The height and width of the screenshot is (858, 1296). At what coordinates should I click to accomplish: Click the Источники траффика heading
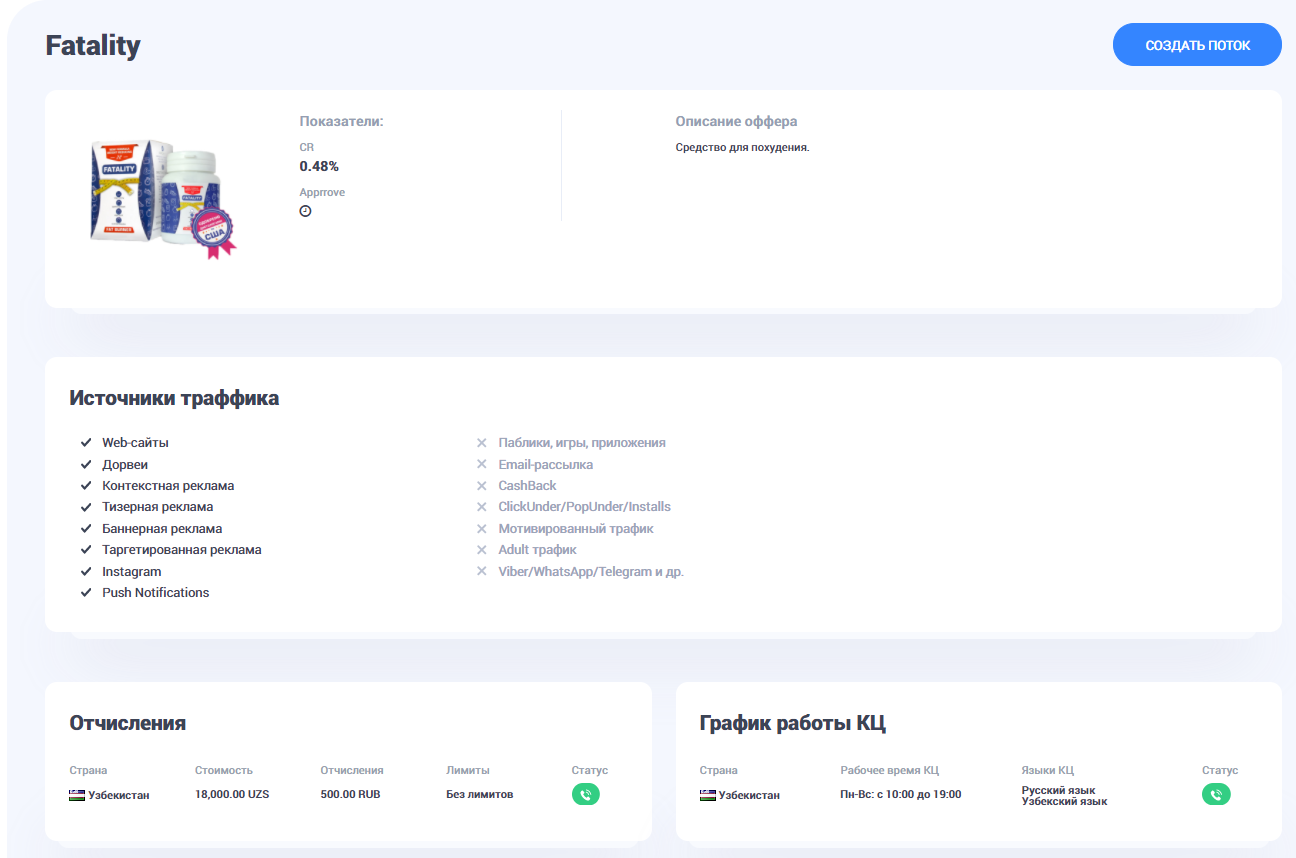point(174,398)
